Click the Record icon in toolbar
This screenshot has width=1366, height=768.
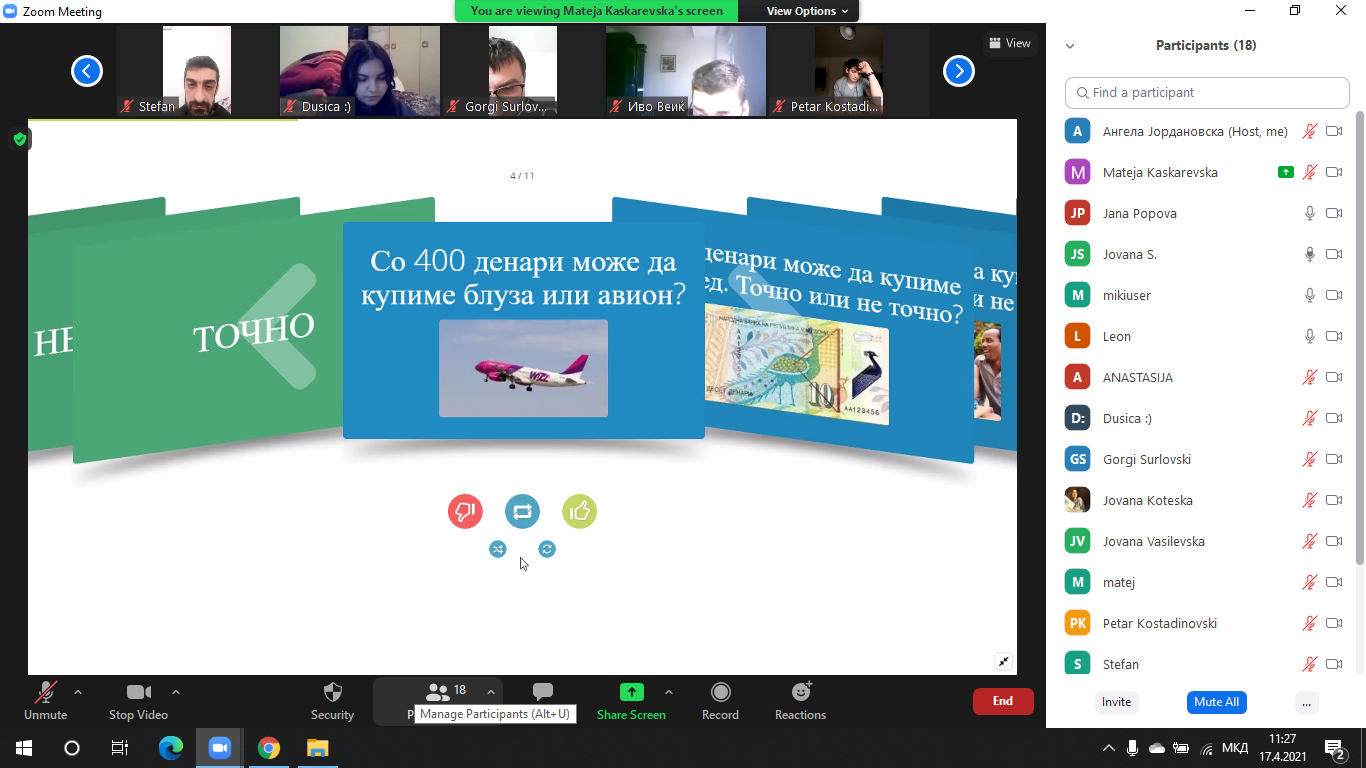720,693
